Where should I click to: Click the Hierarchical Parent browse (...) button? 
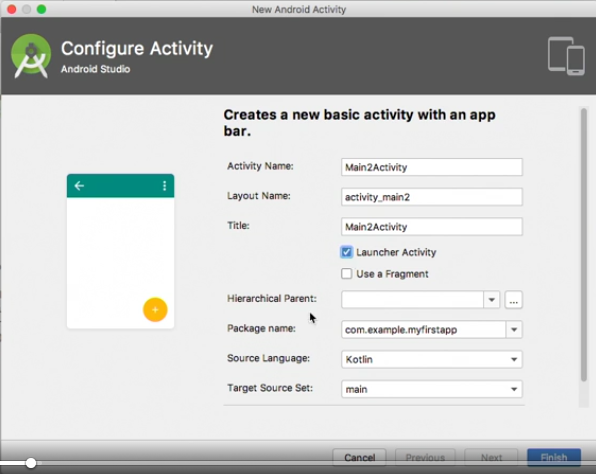514,300
